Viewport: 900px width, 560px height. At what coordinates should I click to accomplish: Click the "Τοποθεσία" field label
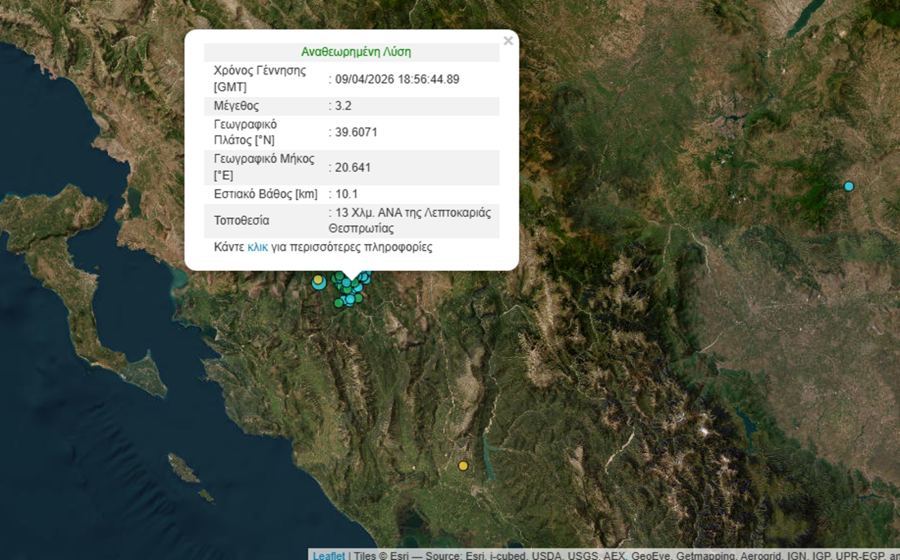pos(242,220)
